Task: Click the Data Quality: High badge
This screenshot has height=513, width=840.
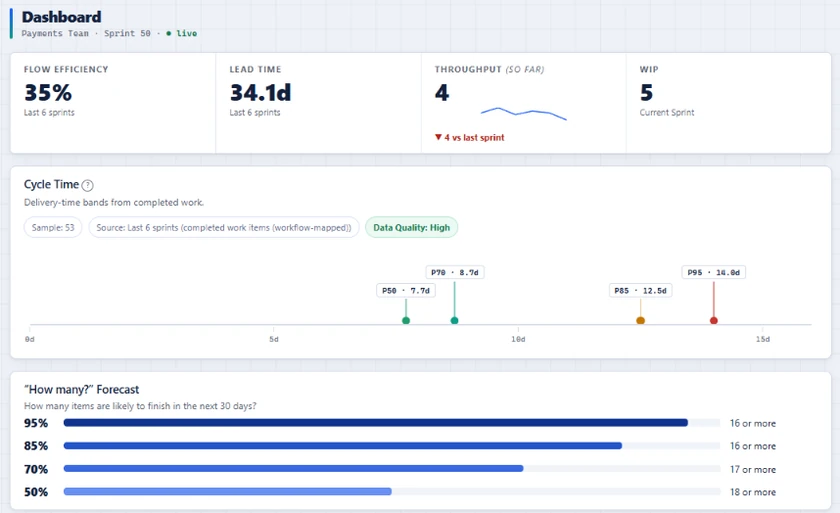Action: (411, 227)
